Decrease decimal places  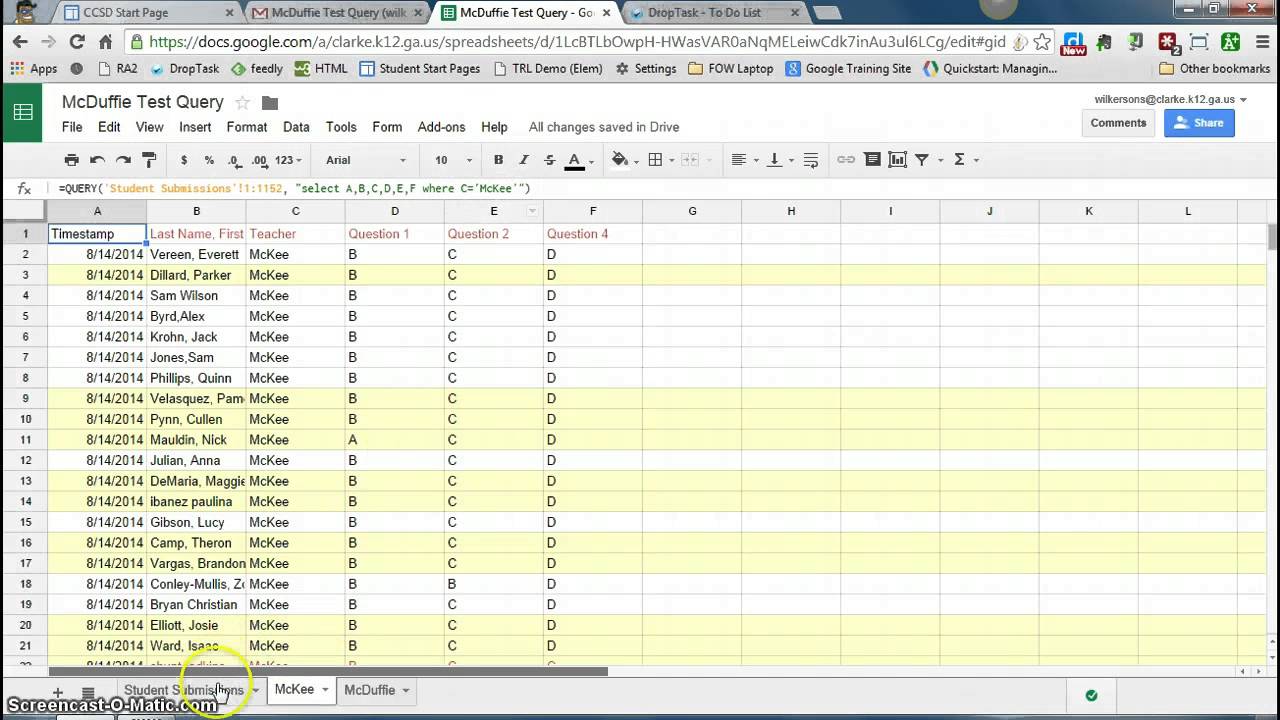tap(234, 160)
